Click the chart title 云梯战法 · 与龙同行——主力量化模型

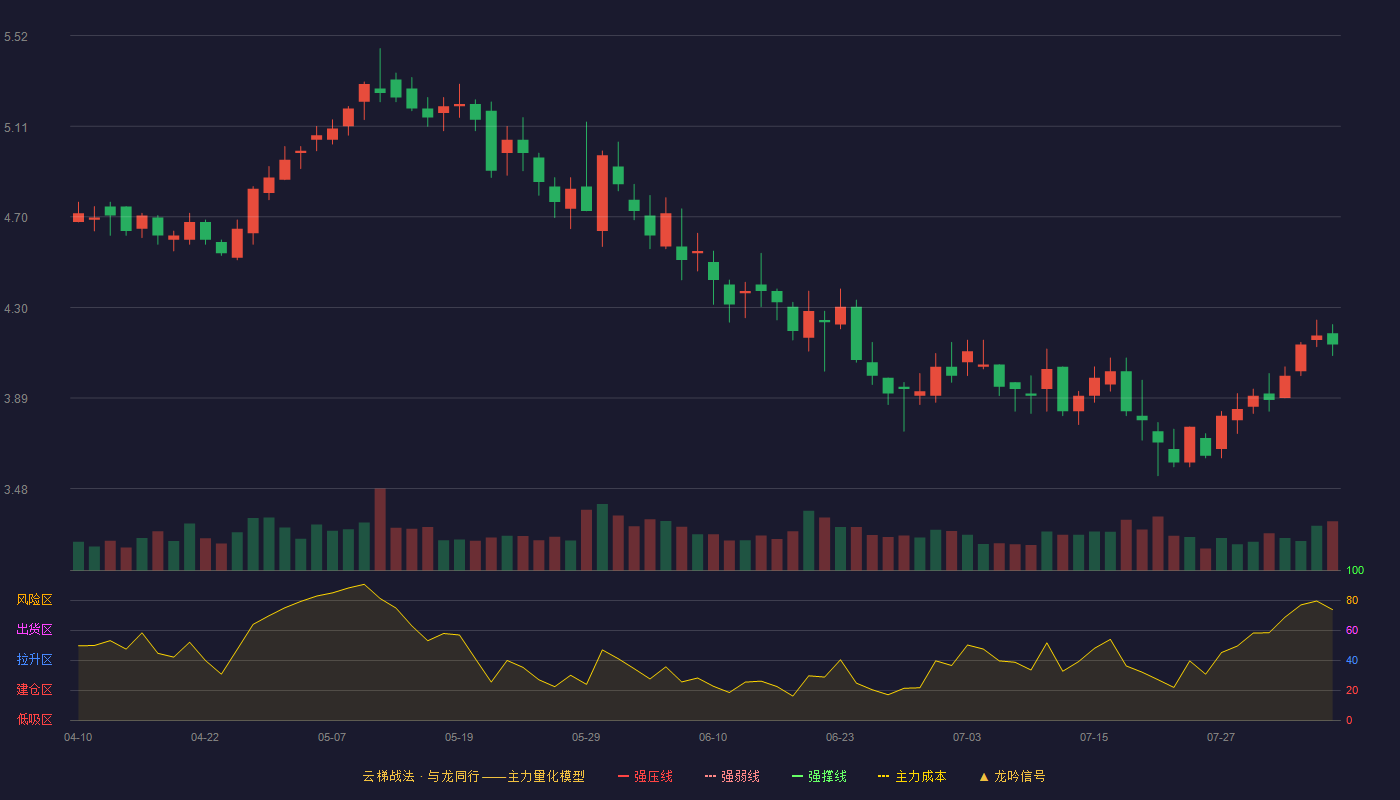click(x=473, y=776)
